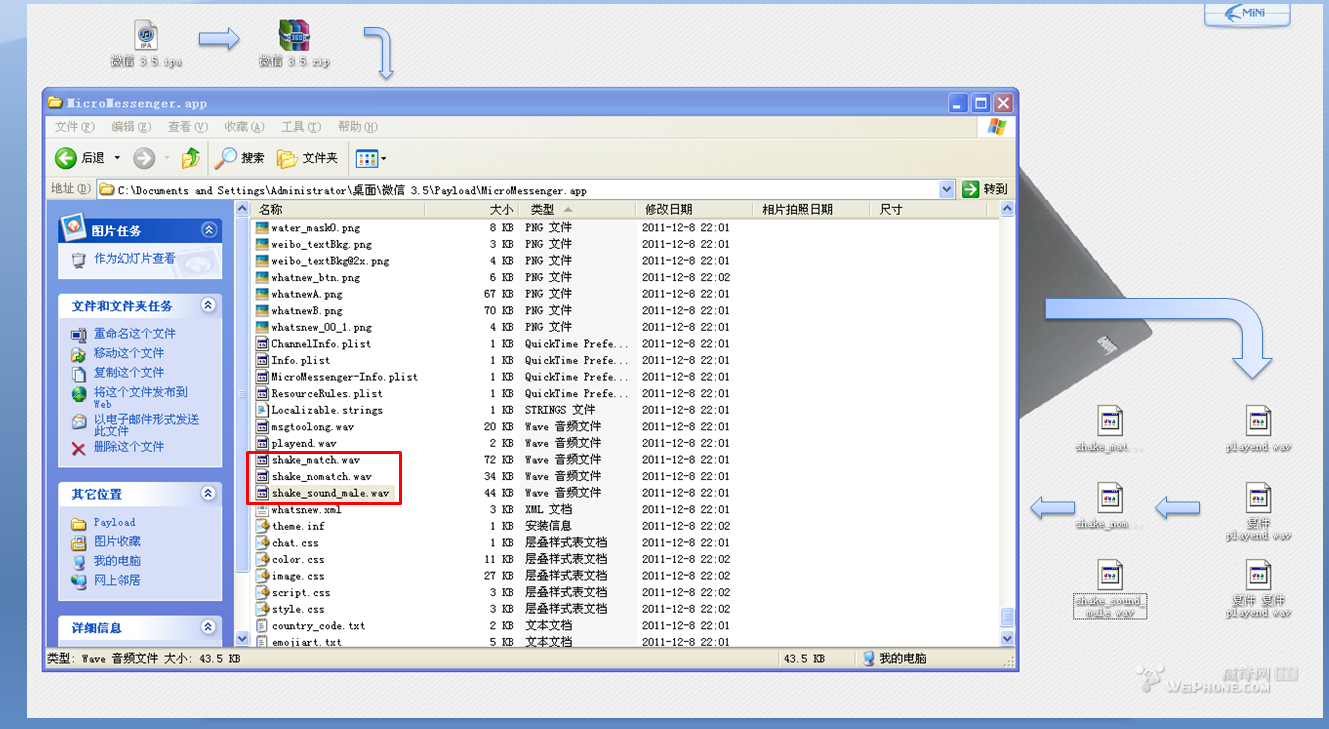The width and height of the screenshot is (1329, 729).
Task: Select file shake_match.wav
Action: 315,460
